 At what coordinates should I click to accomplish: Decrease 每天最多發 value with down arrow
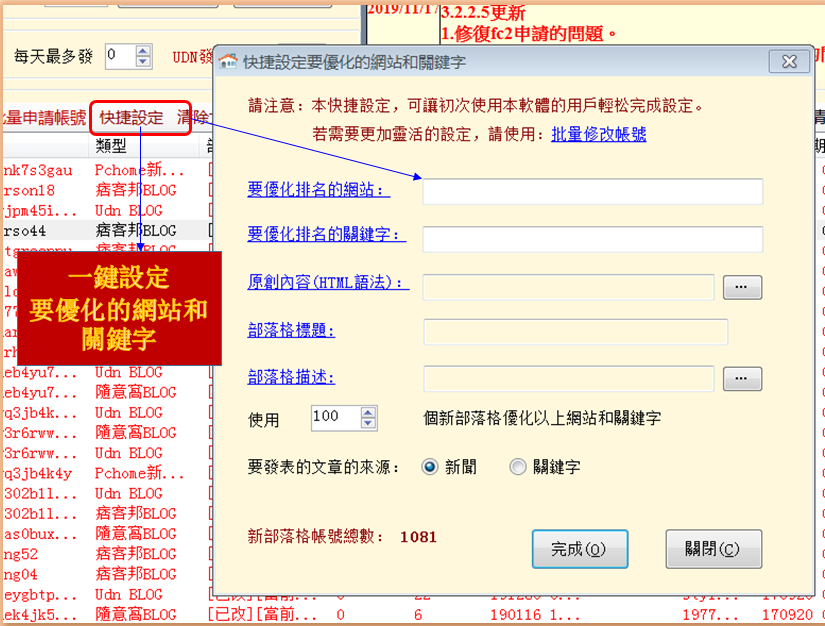click(143, 61)
